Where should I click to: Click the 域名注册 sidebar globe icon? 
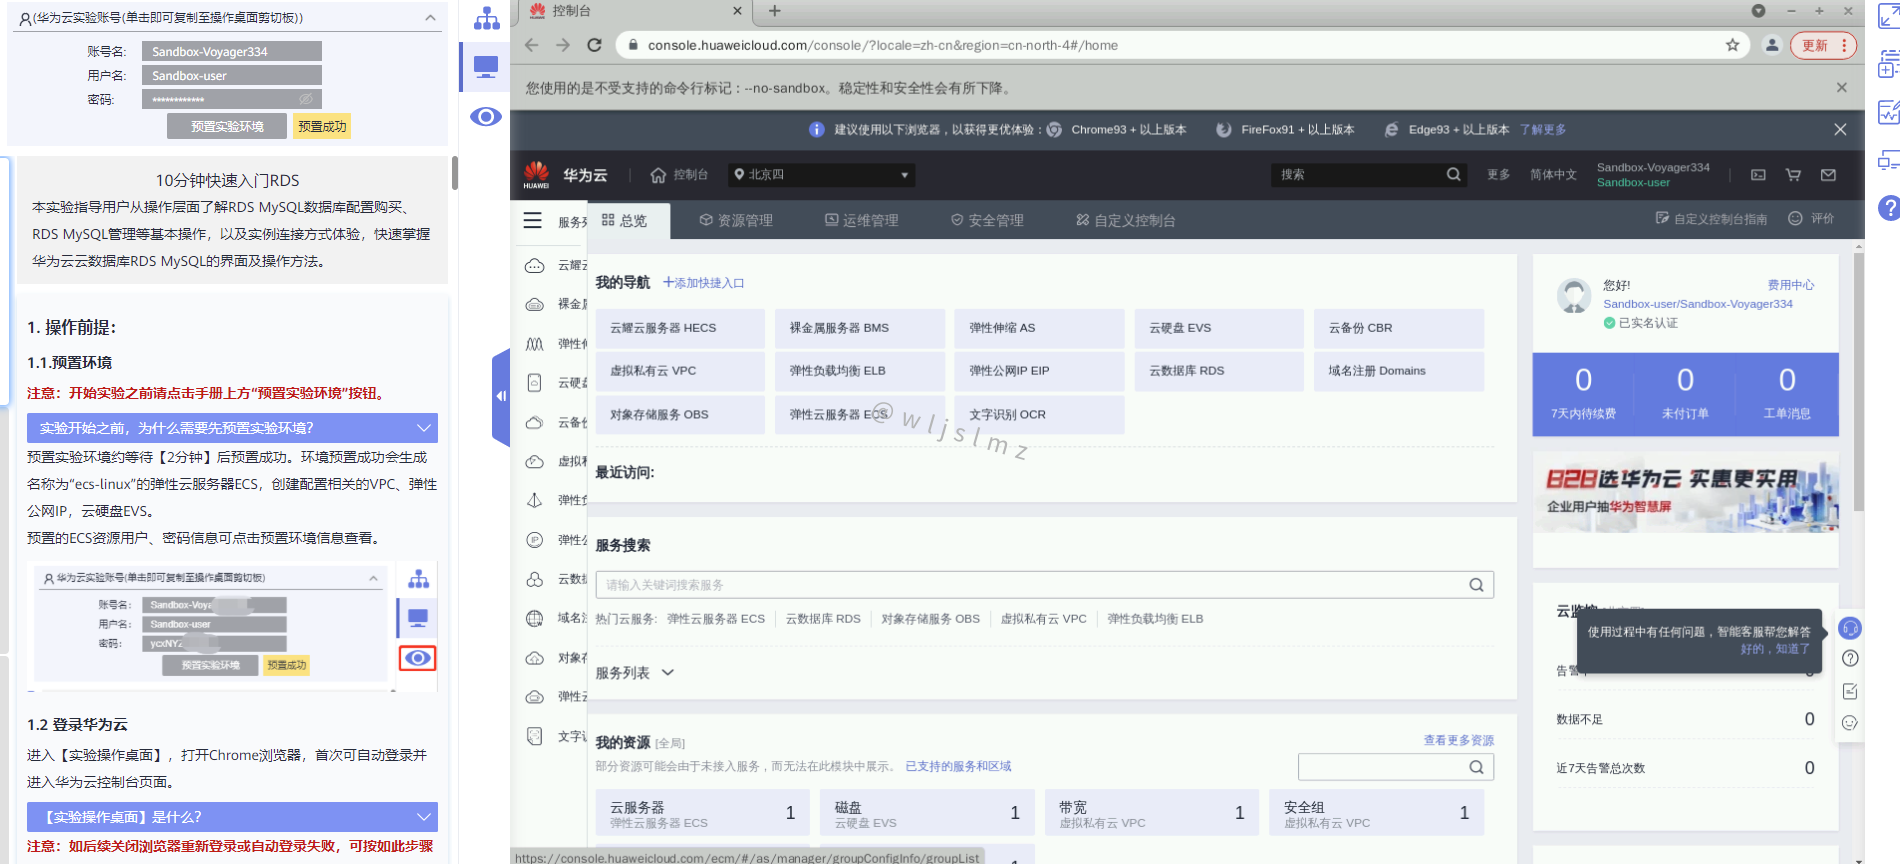click(535, 618)
